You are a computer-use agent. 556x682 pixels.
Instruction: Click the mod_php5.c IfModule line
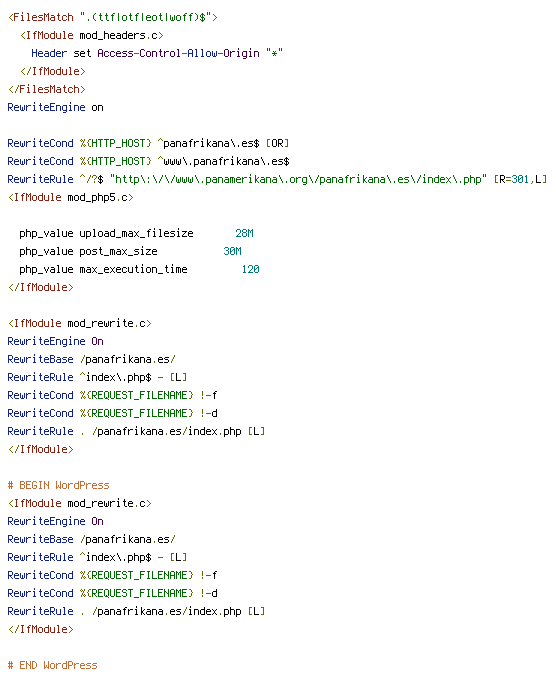(x=70, y=197)
